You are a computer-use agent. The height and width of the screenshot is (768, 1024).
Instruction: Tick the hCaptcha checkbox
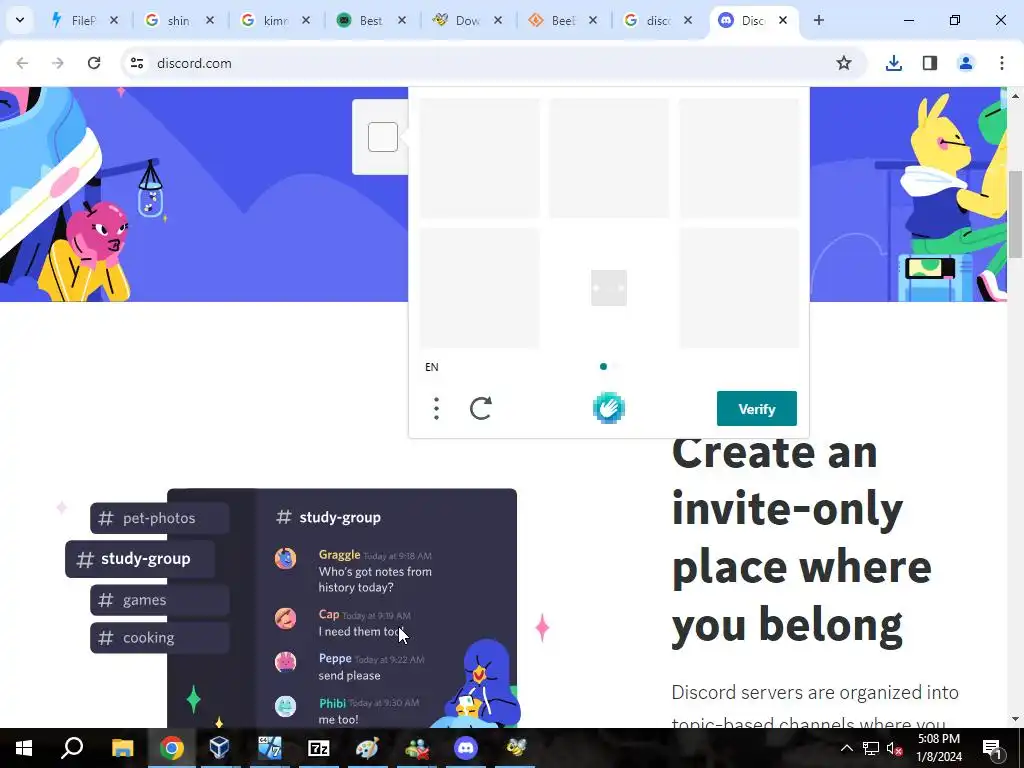click(383, 137)
